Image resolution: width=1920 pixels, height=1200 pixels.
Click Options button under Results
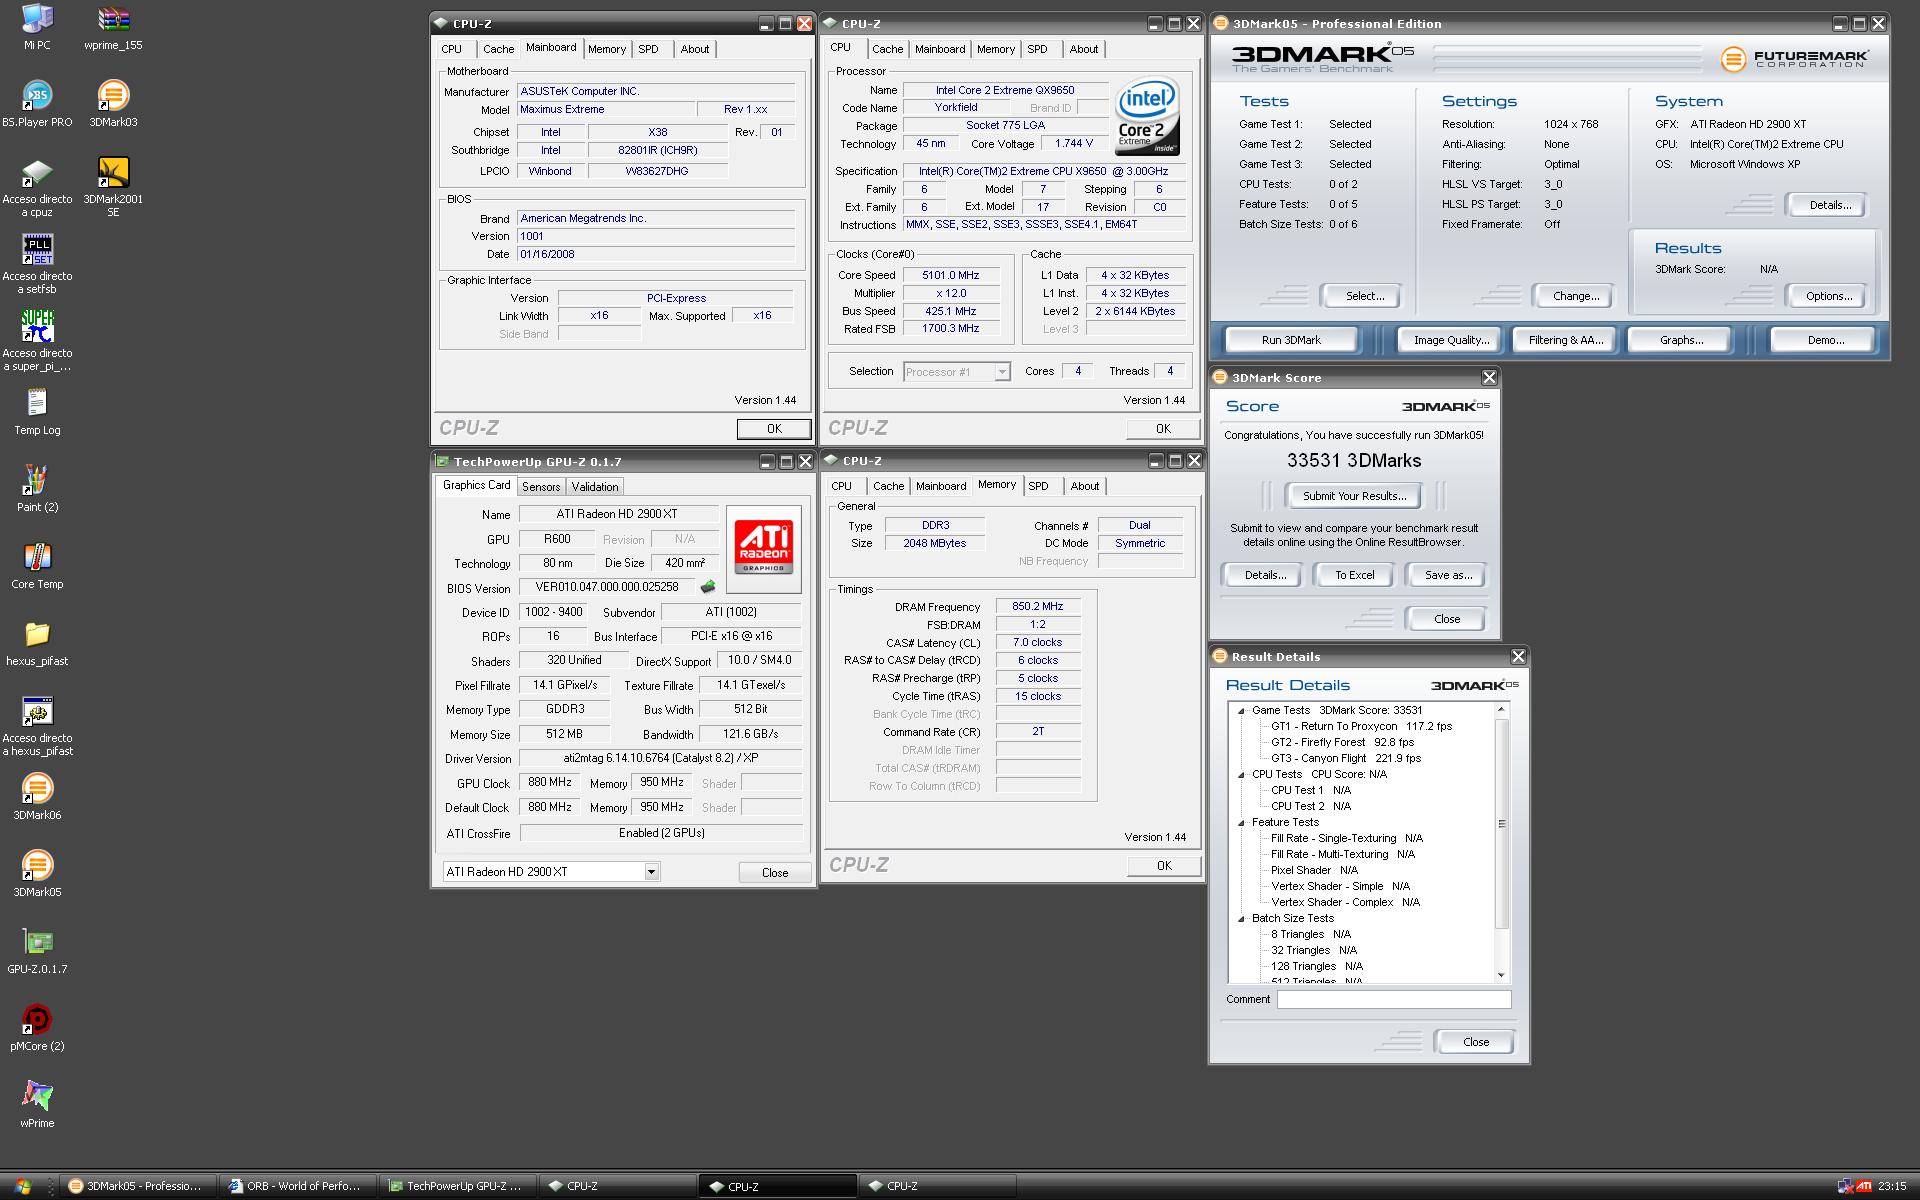click(1829, 296)
